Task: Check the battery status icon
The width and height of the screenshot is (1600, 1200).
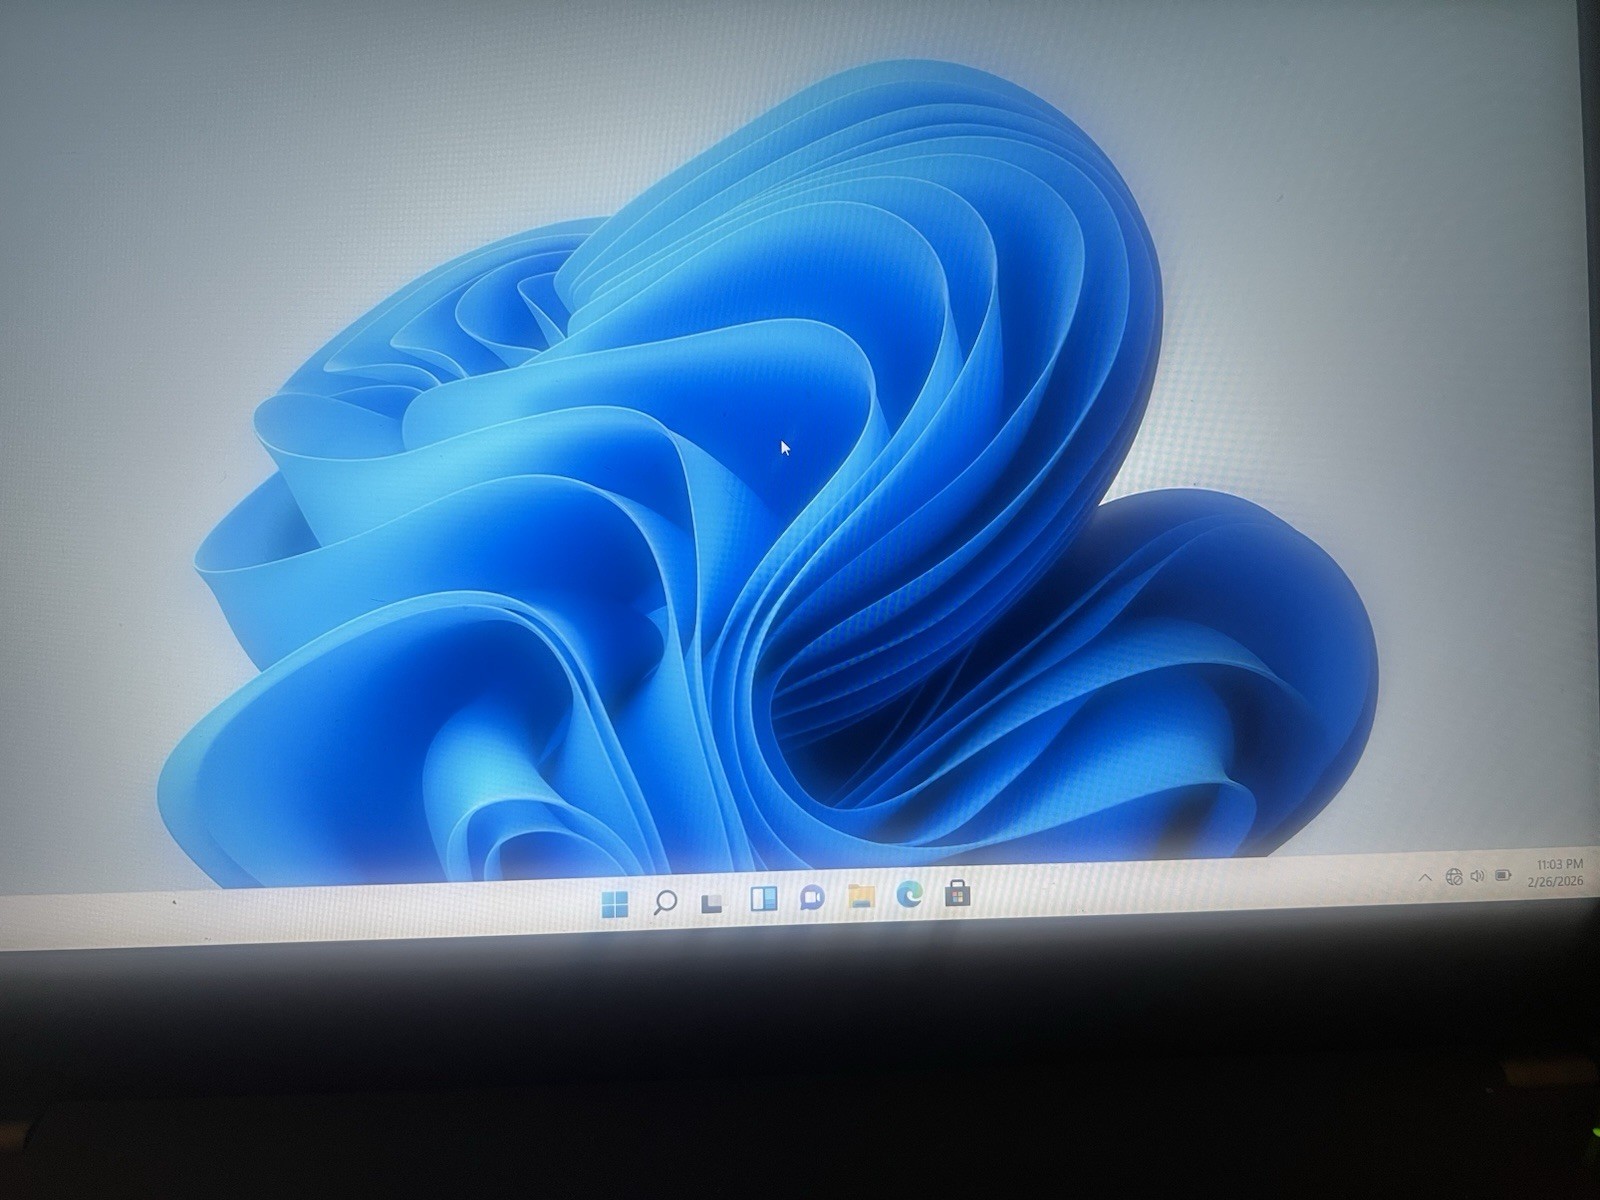Action: coord(1503,875)
